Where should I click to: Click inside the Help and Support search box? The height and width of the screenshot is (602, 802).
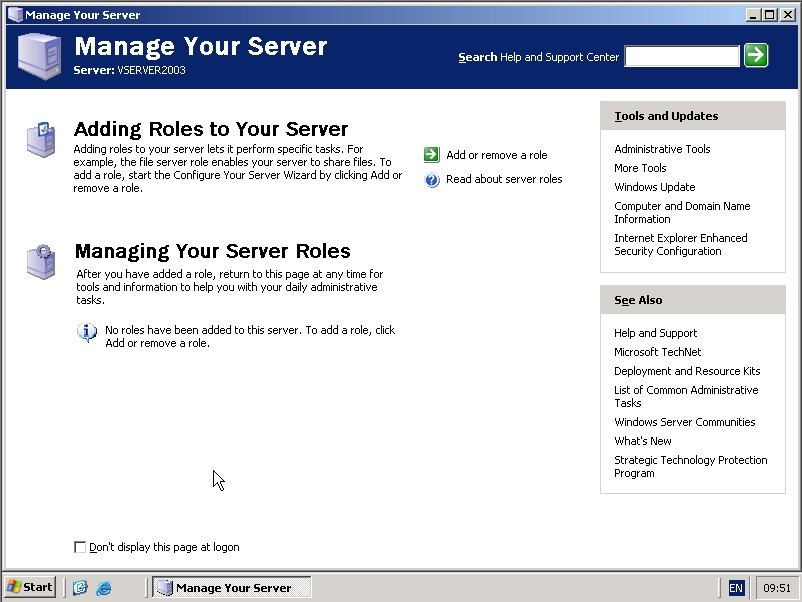(x=681, y=57)
